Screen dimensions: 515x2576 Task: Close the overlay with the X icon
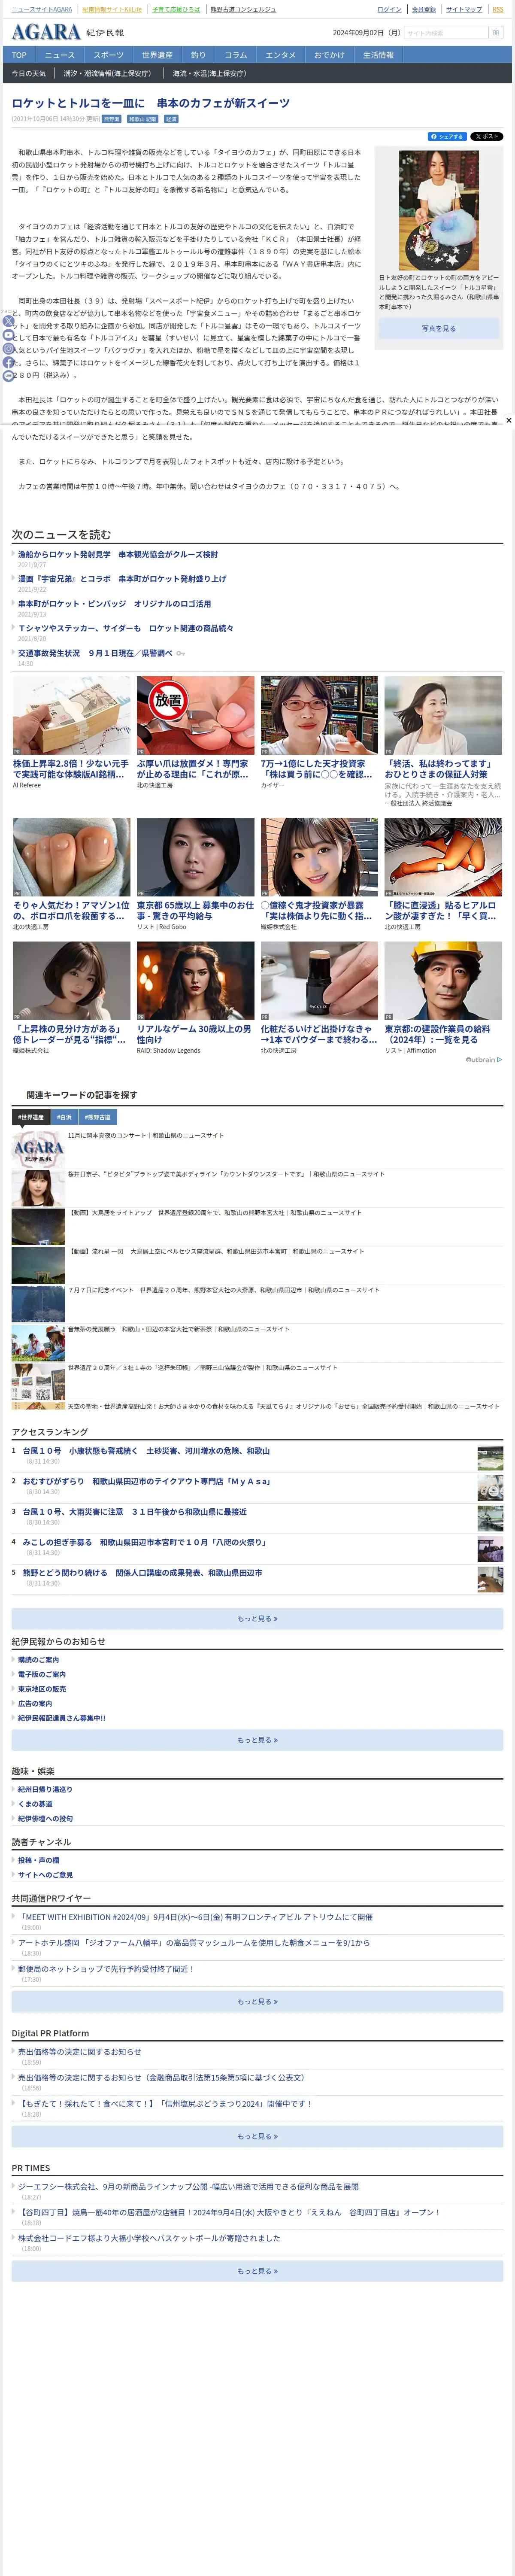(508, 420)
